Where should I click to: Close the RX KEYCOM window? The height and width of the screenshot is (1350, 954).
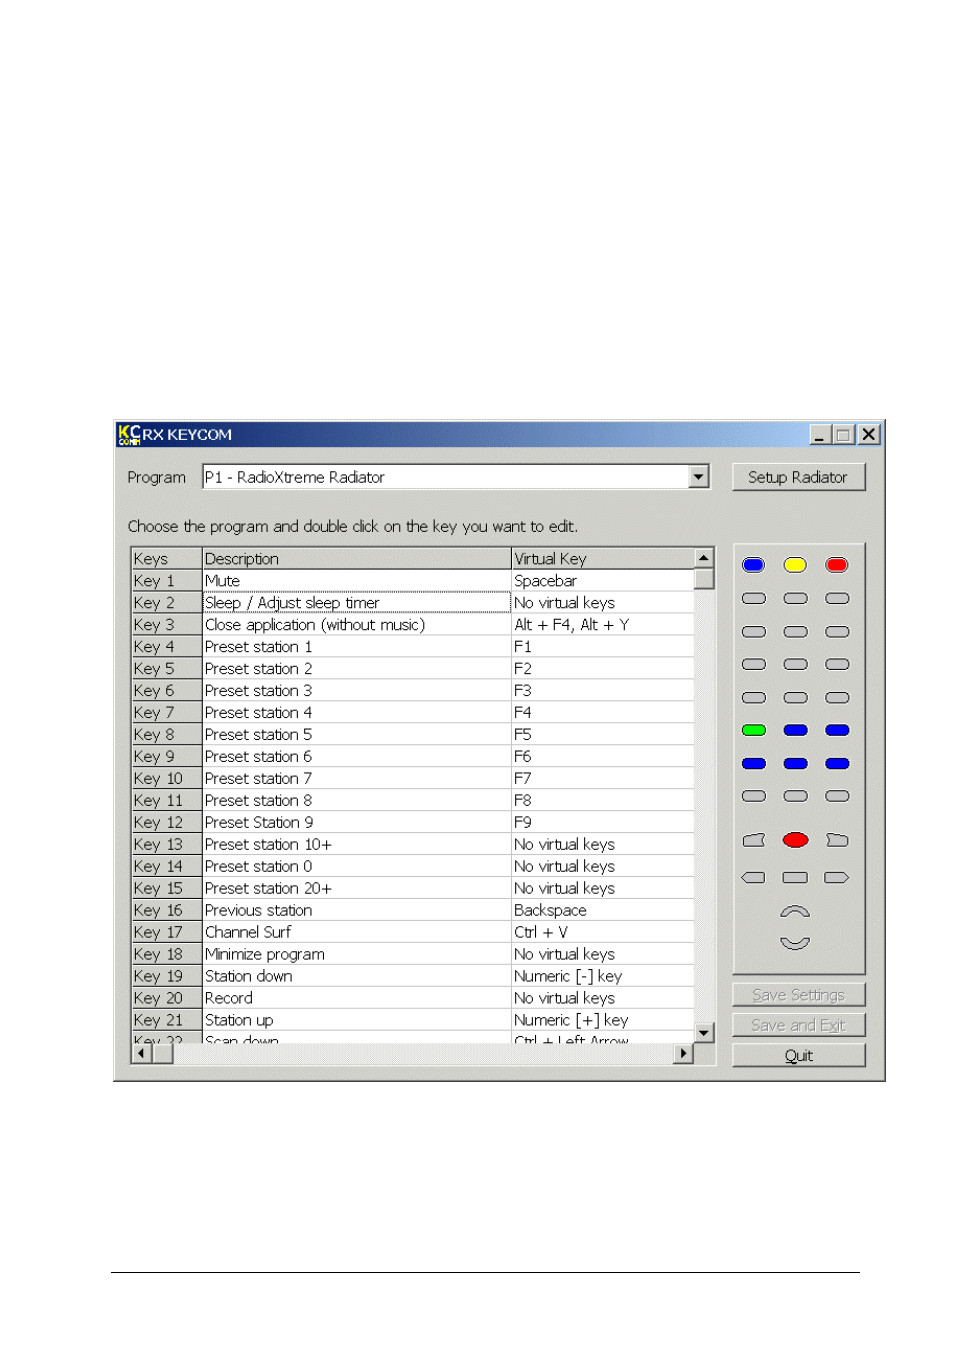(x=869, y=435)
